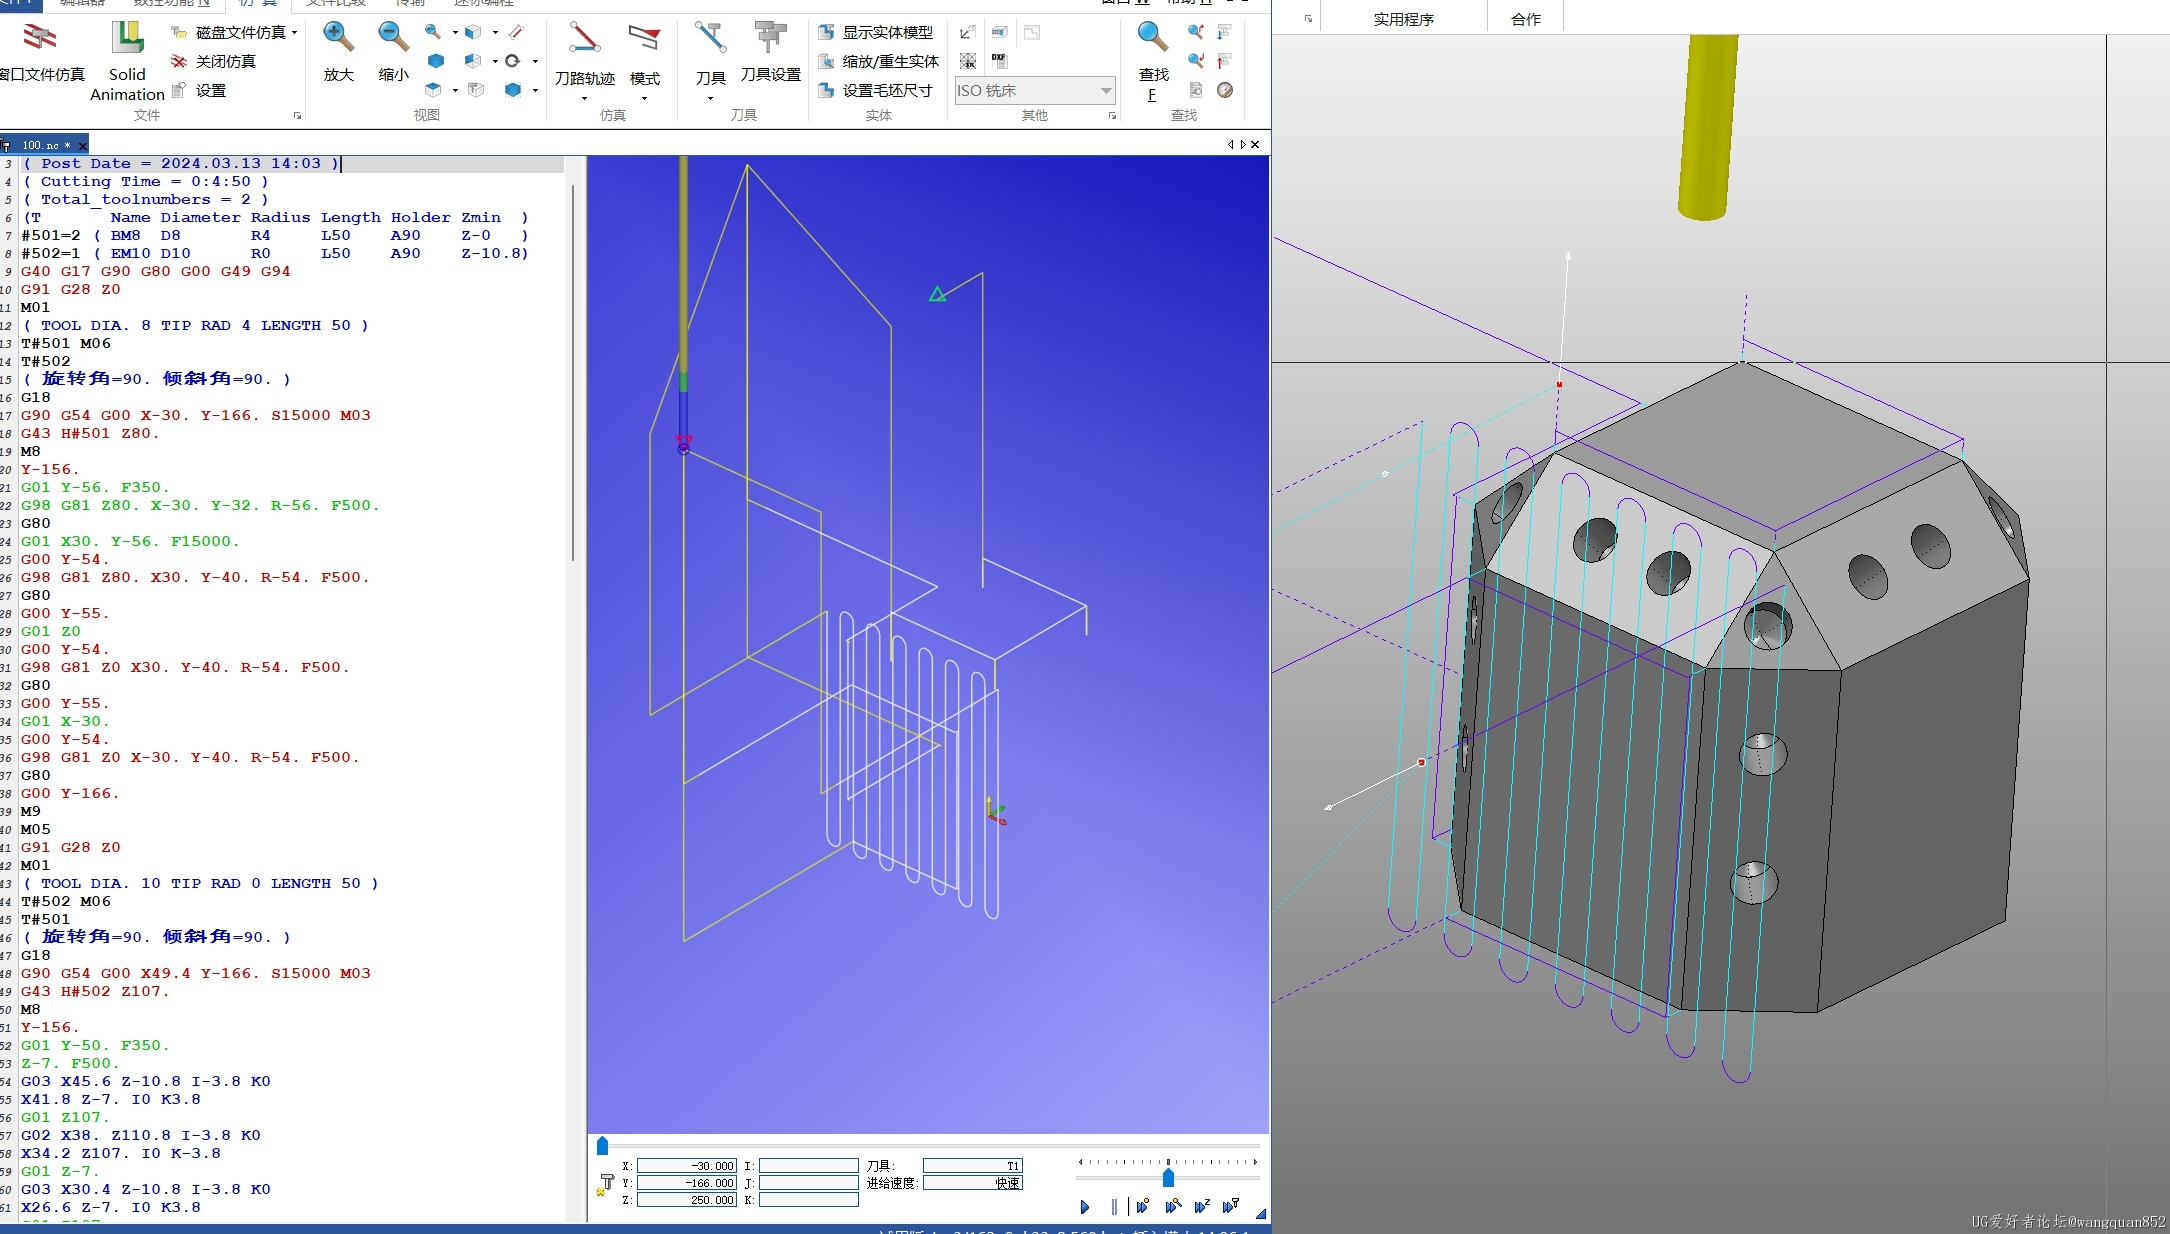Click the DXF export icon
The width and height of the screenshot is (2170, 1234).
coord(999,61)
